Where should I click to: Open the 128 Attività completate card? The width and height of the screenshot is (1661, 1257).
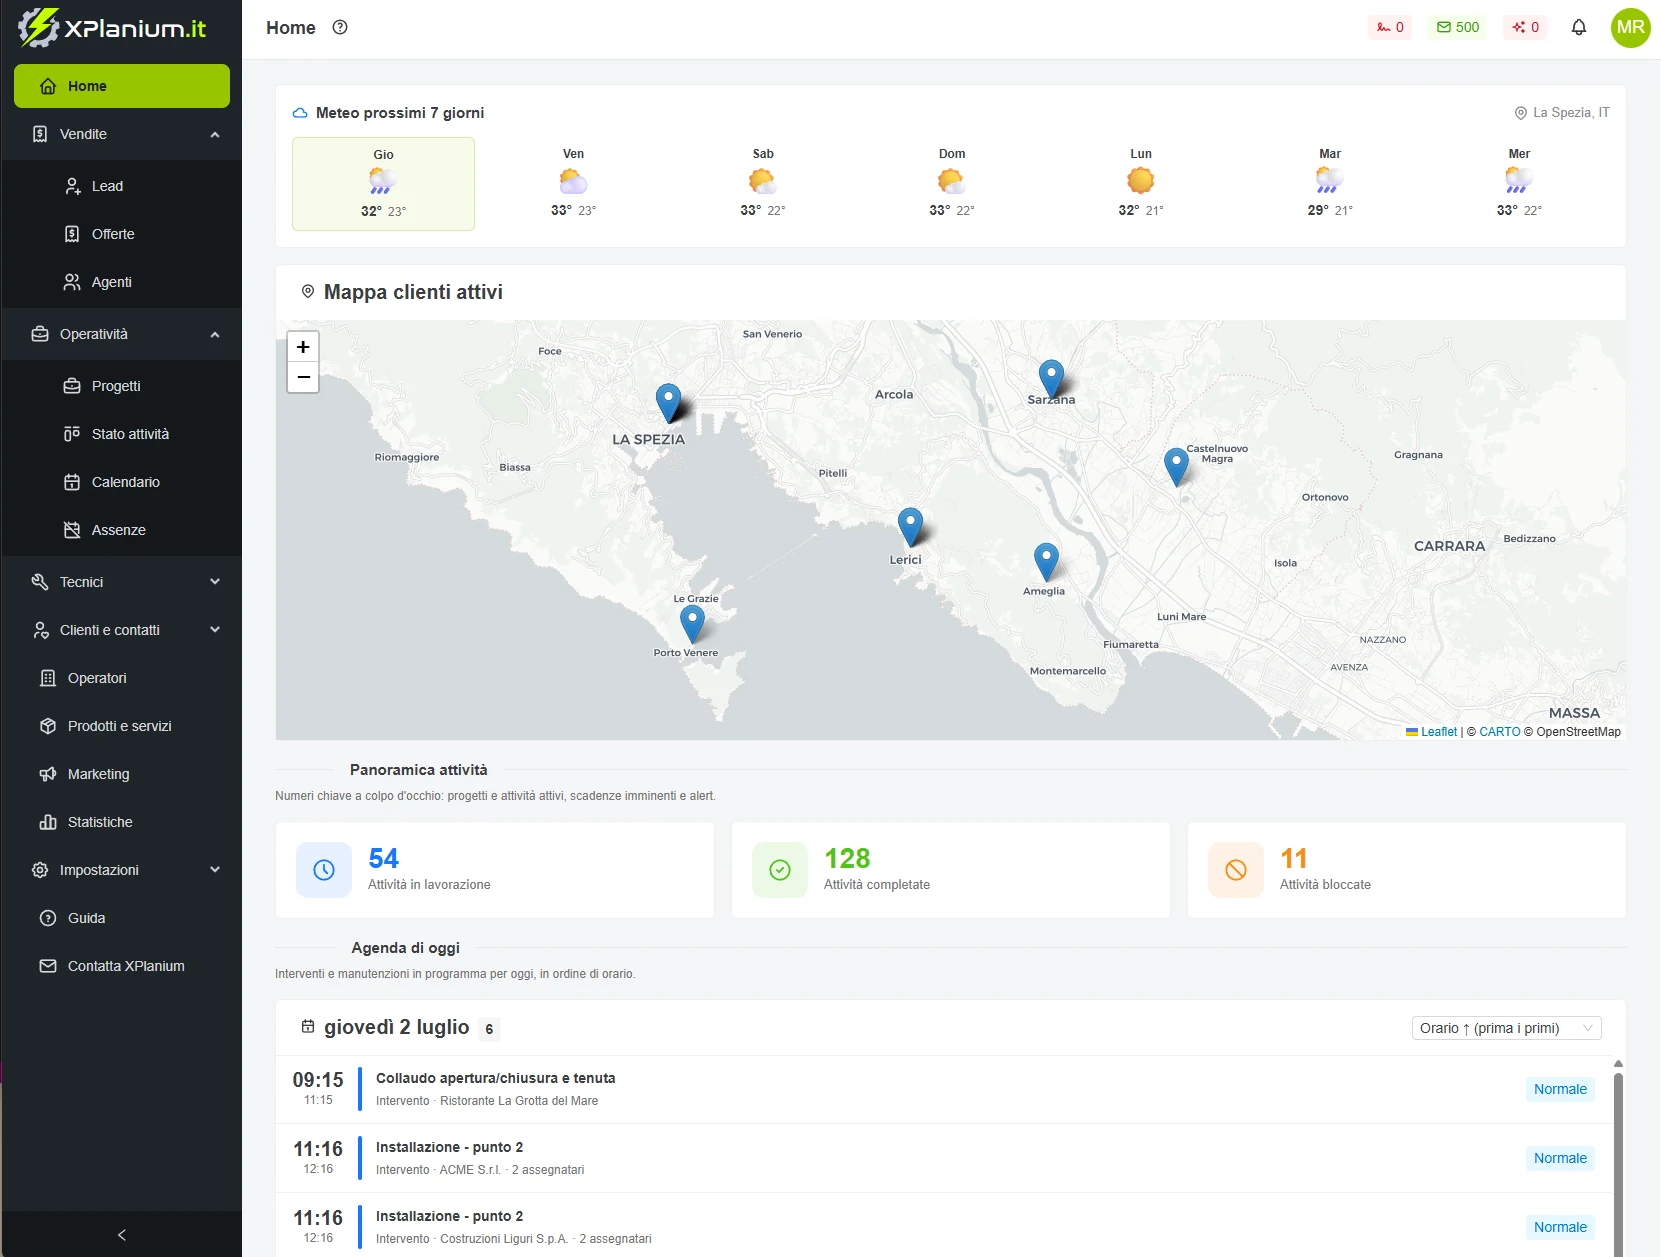(x=951, y=870)
